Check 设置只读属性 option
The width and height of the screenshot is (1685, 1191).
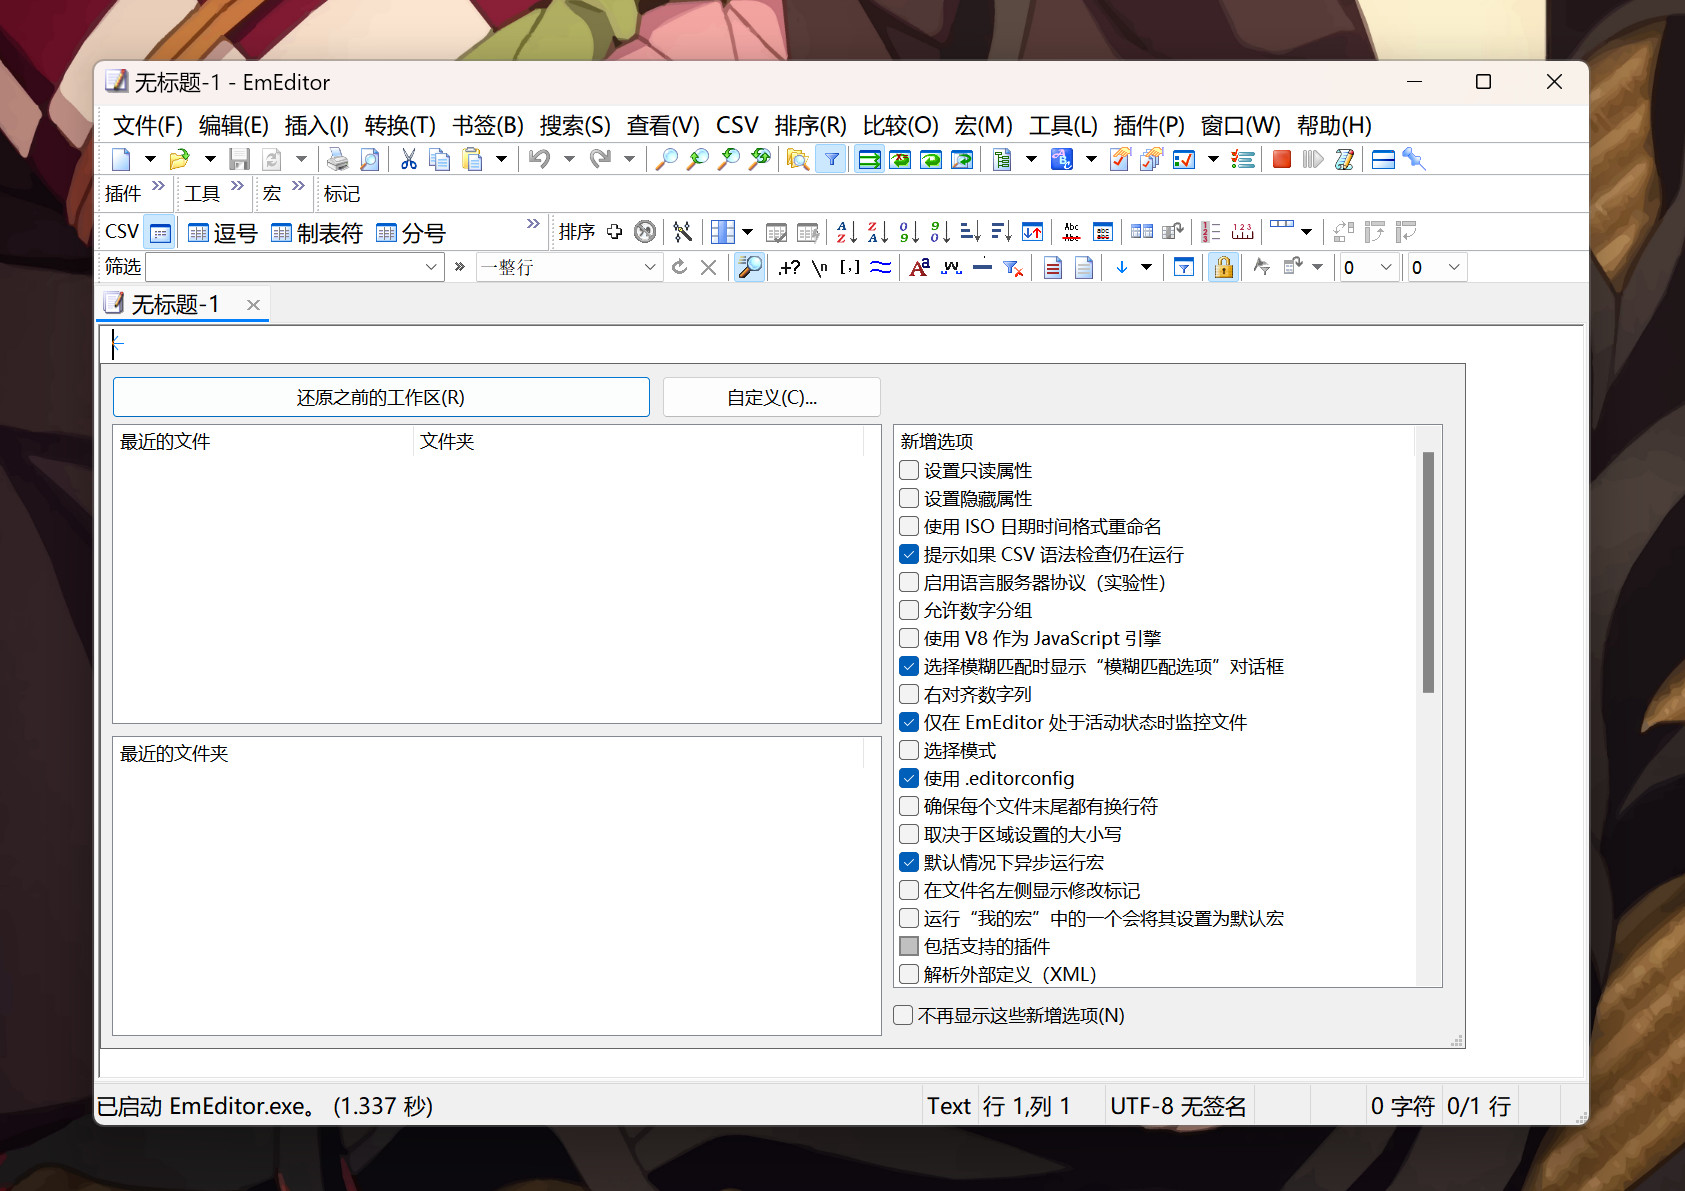[x=909, y=470]
